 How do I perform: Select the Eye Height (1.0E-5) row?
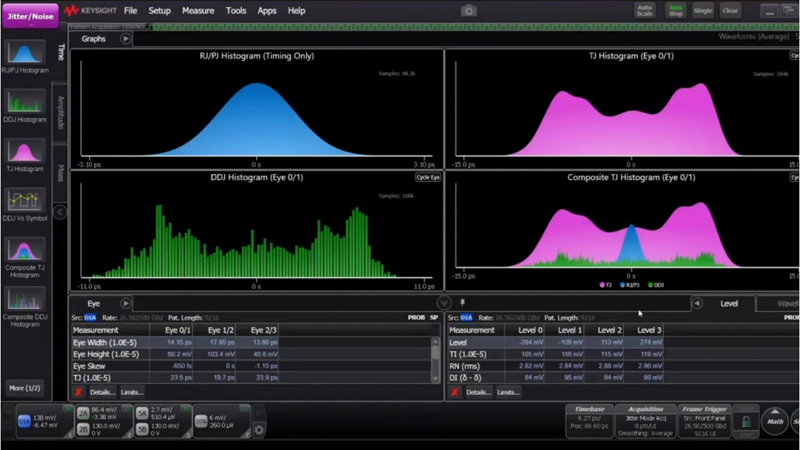pyautogui.click(x=252, y=354)
